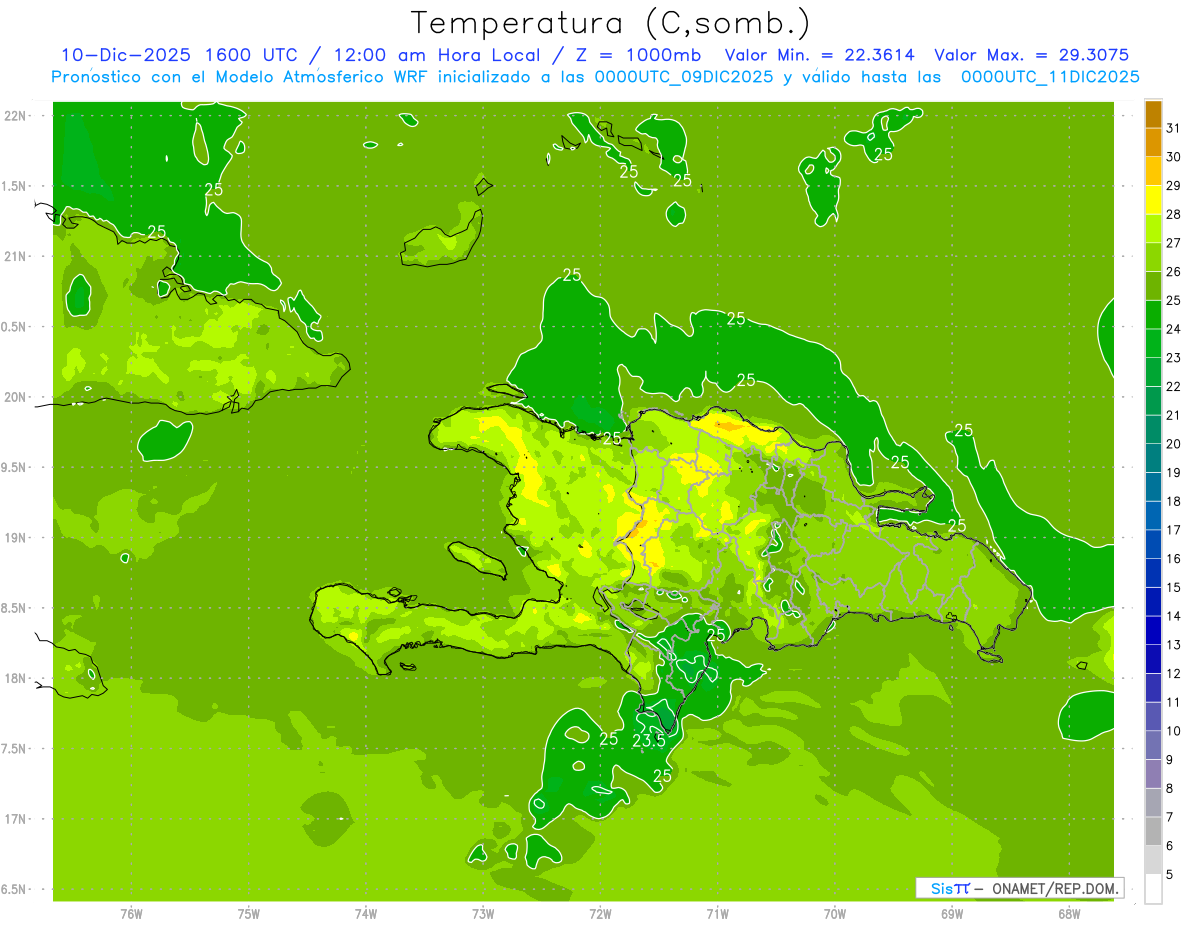Click the "8" label on the color scale
The height and width of the screenshot is (927, 1200).
tap(1170, 789)
